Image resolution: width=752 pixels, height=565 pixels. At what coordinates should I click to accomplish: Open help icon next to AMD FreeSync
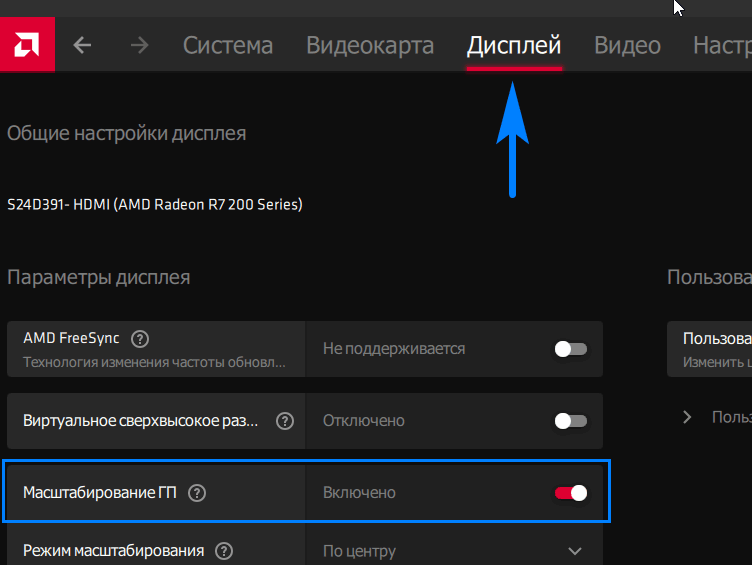tap(140, 339)
